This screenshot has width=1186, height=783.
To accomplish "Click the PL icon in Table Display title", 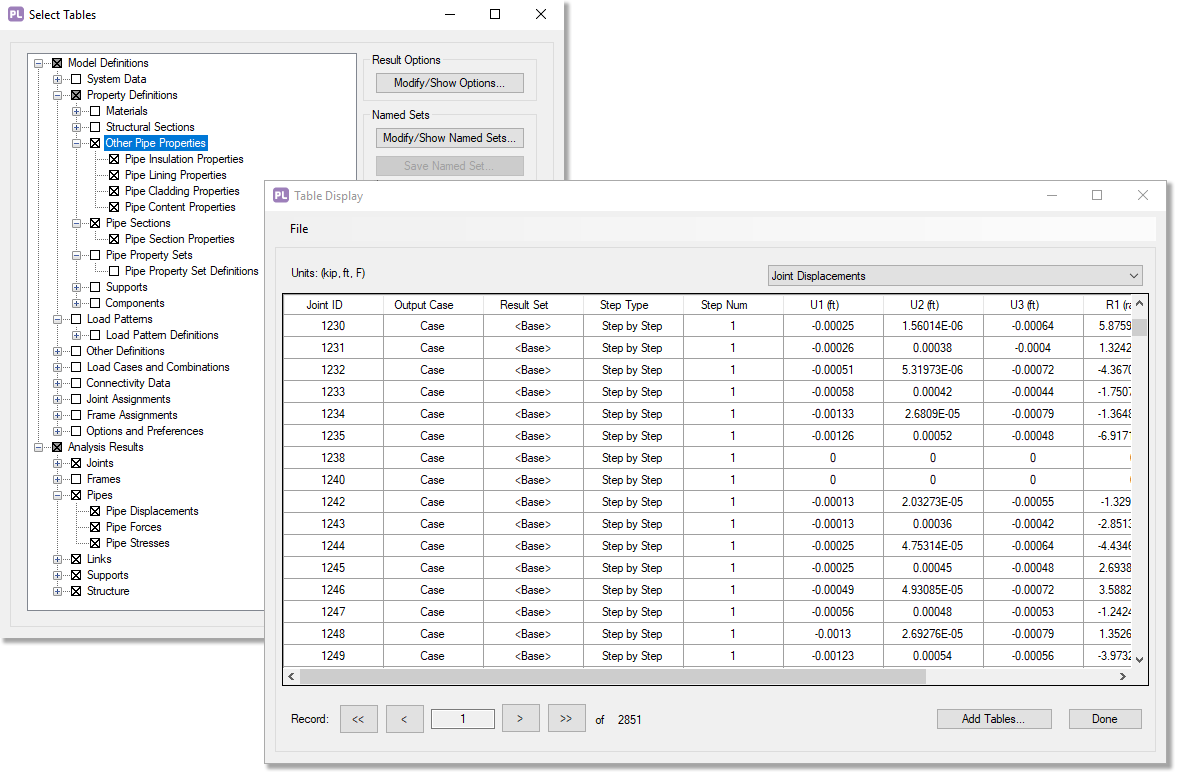I will click(281, 196).
